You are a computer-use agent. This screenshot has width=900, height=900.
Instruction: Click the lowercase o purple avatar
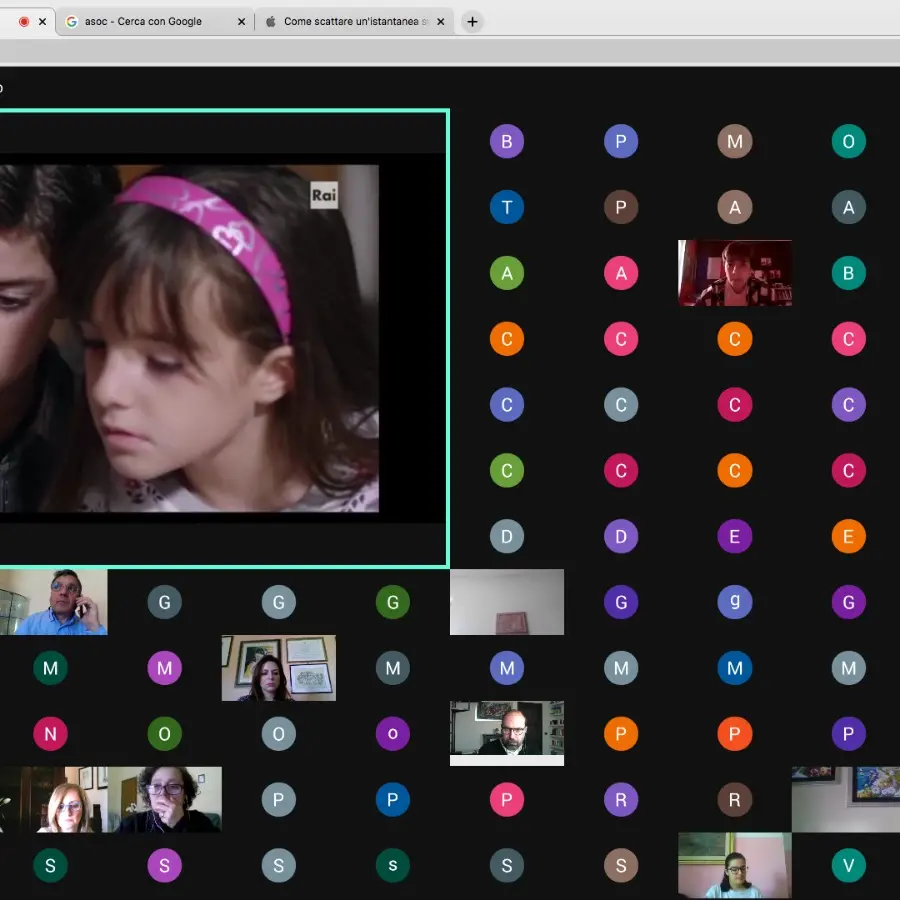393,734
